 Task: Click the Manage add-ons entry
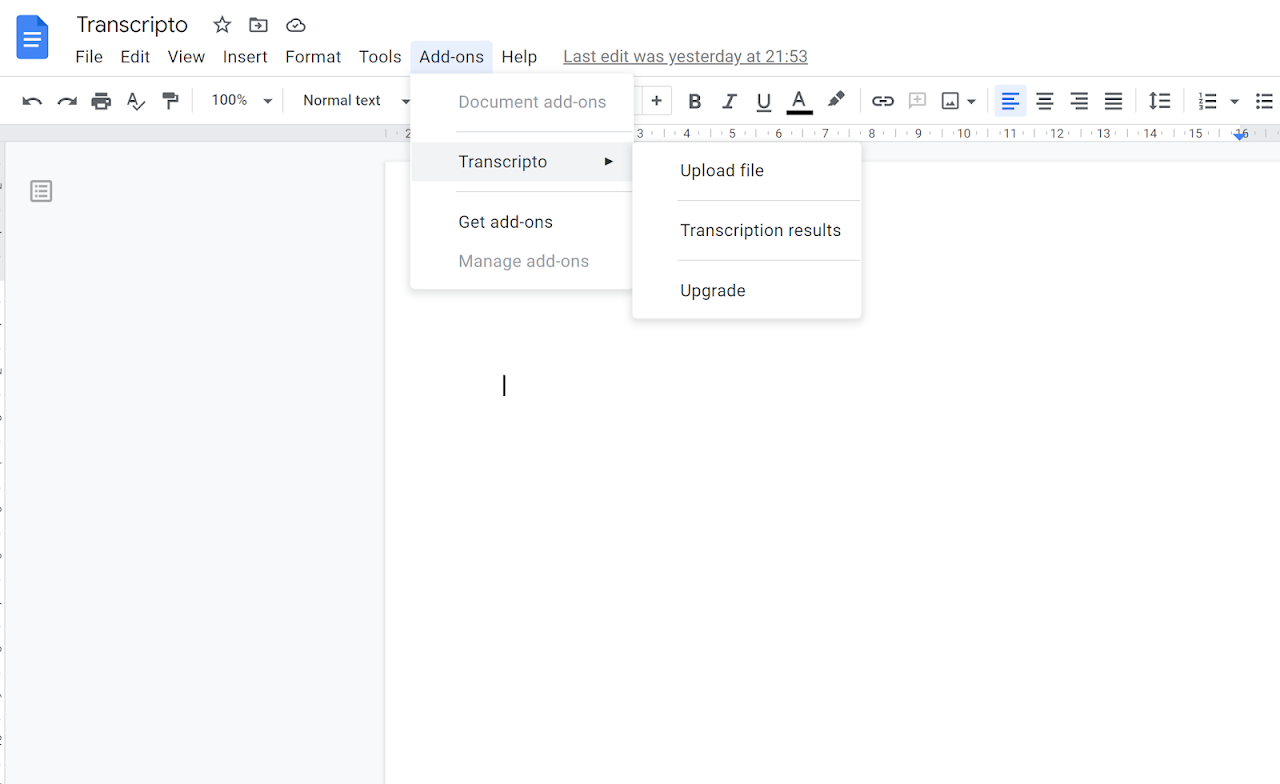[522, 262]
